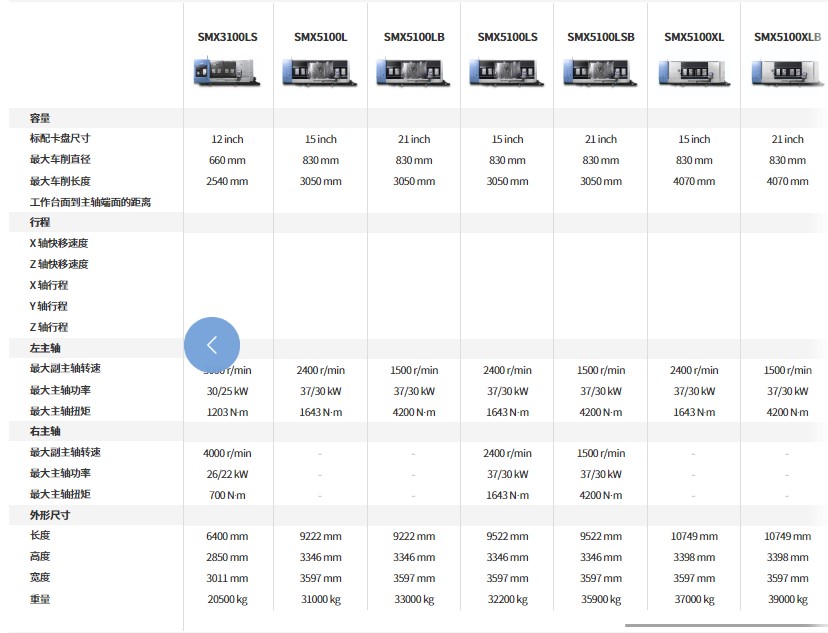Click the 33000 kg weight cell
Viewport: 828px width, 633px height.
point(414,600)
